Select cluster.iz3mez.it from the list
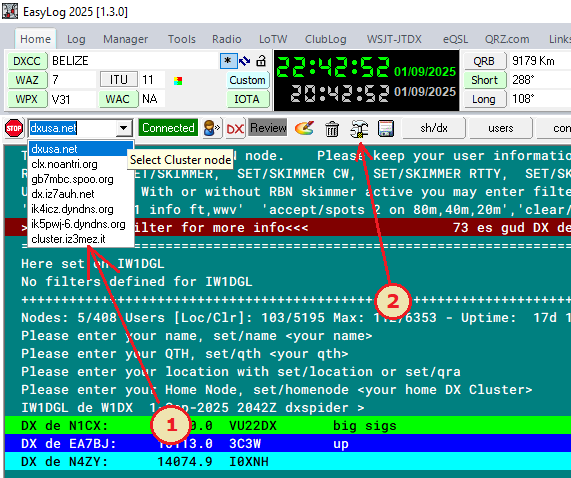This screenshot has width=571, height=478. (x=80, y=239)
